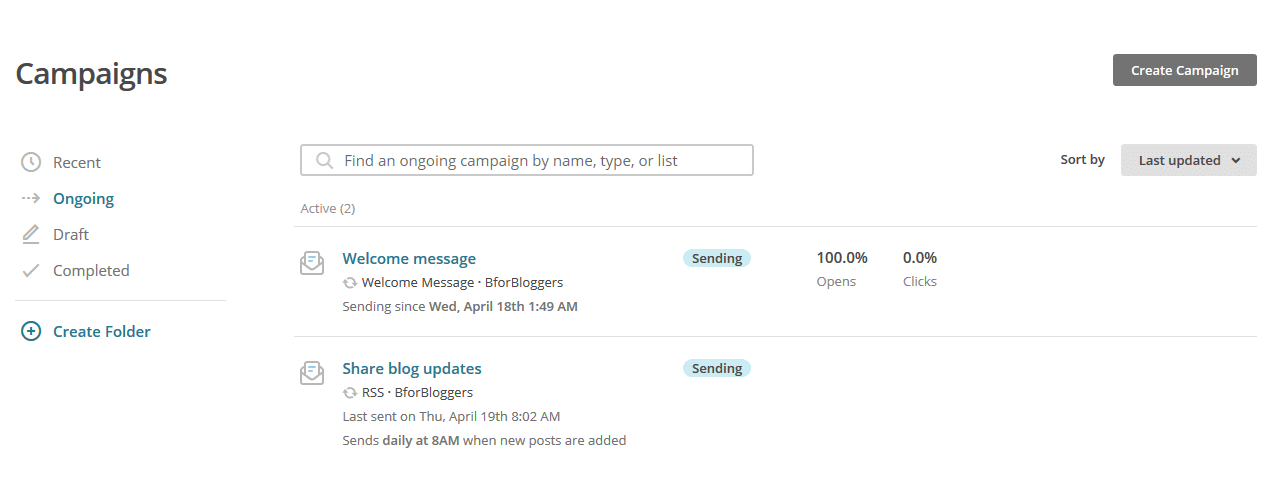Image resolution: width=1271 pixels, height=488 pixels.
Task: Click the clock icon next to Recent
Action: (31, 162)
